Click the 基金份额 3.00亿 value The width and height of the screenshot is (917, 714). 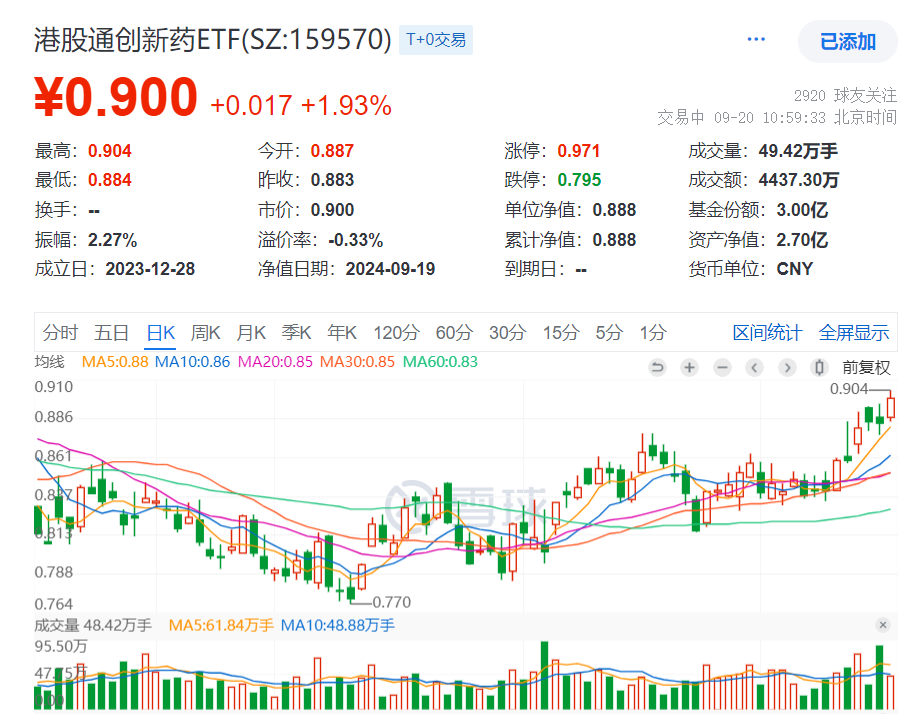tap(802, 210)
